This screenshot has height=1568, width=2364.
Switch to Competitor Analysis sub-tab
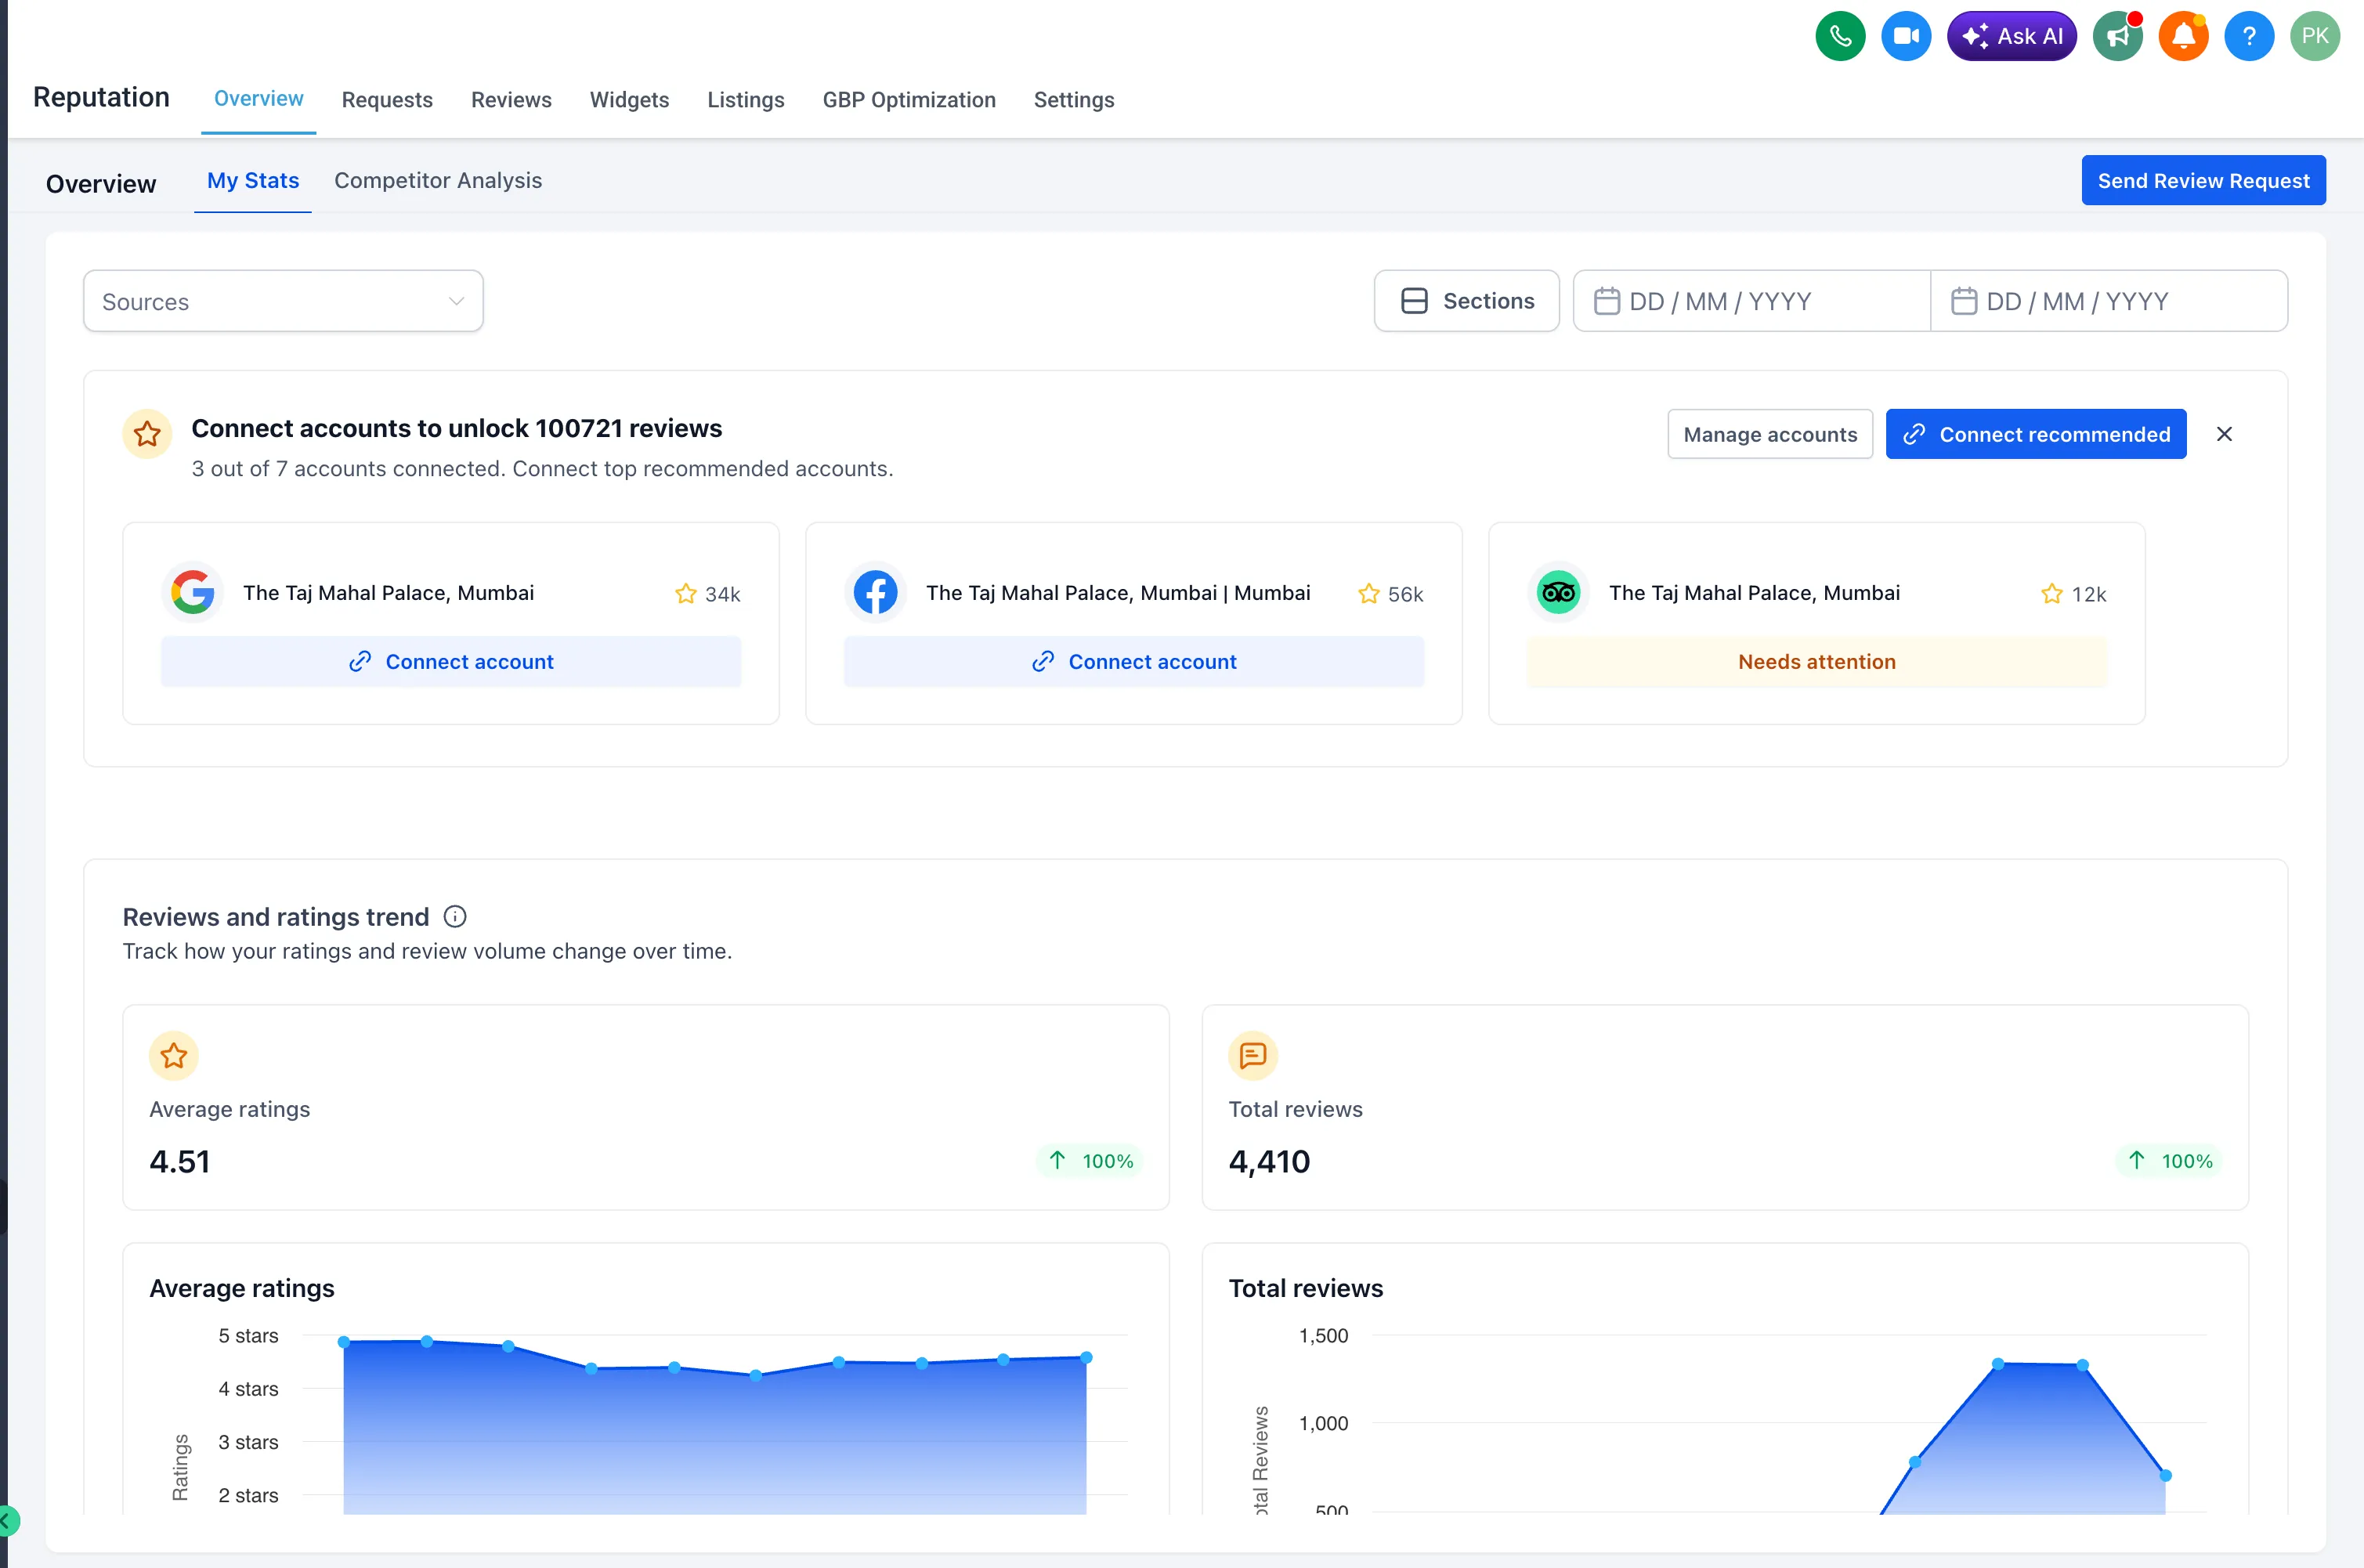point(438,181)
